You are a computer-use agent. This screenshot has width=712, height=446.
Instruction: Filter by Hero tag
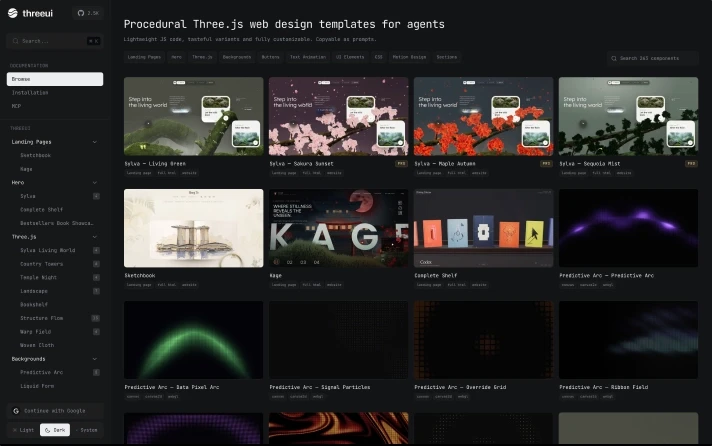click(176, 57)
